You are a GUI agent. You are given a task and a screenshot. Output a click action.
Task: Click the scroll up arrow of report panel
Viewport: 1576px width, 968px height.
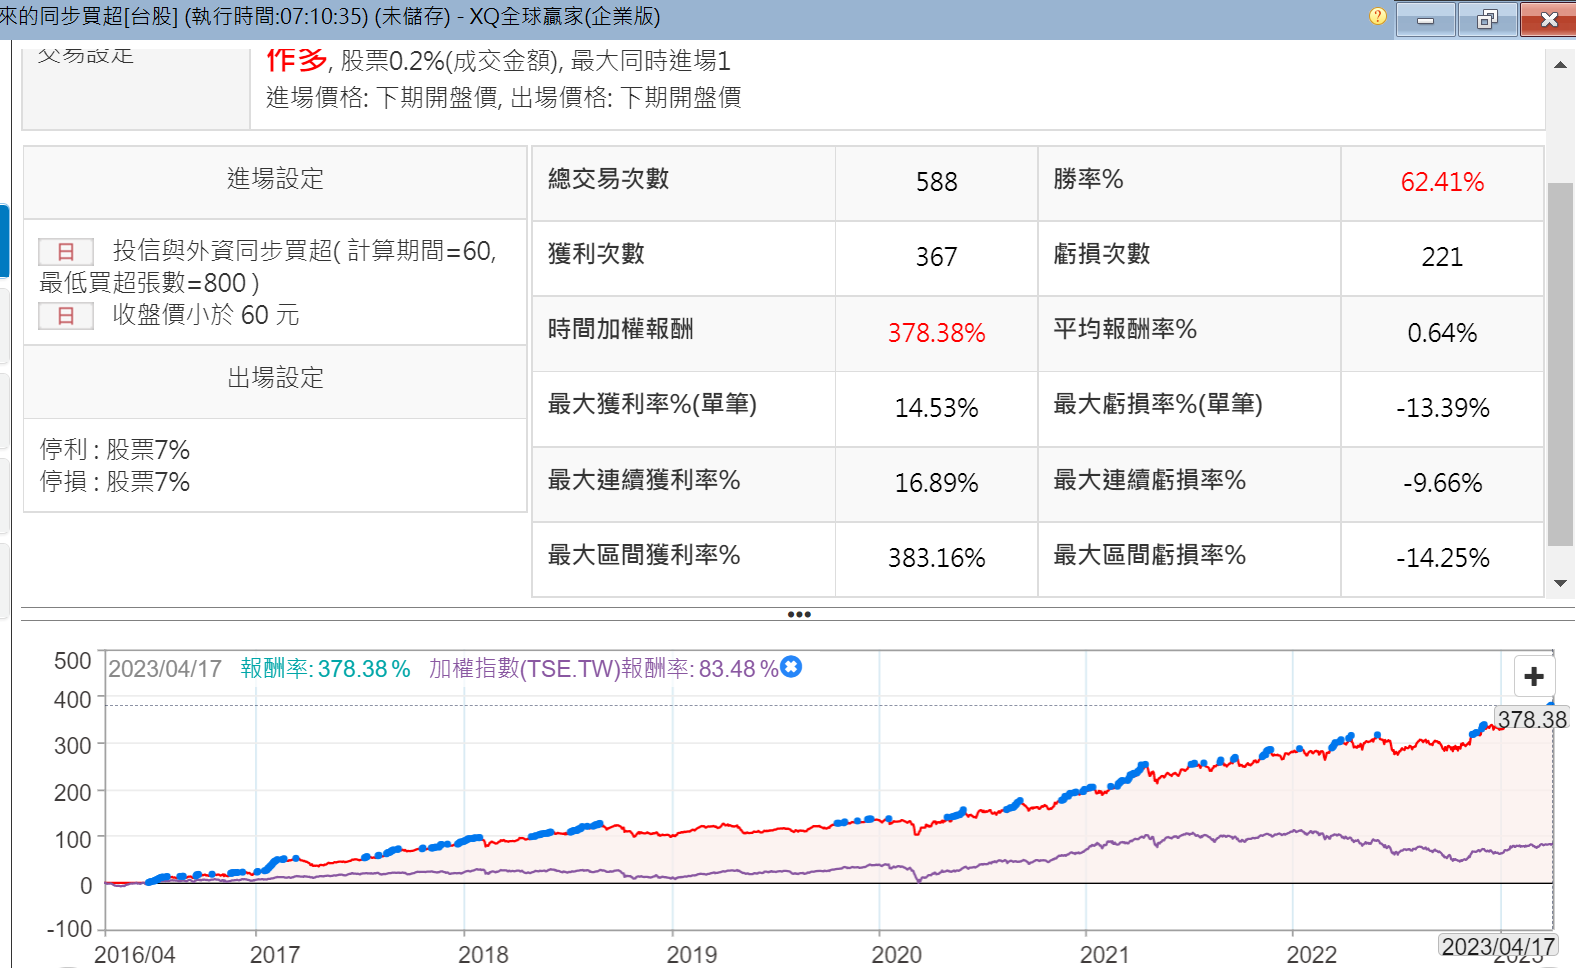[x=1560, y=65]
